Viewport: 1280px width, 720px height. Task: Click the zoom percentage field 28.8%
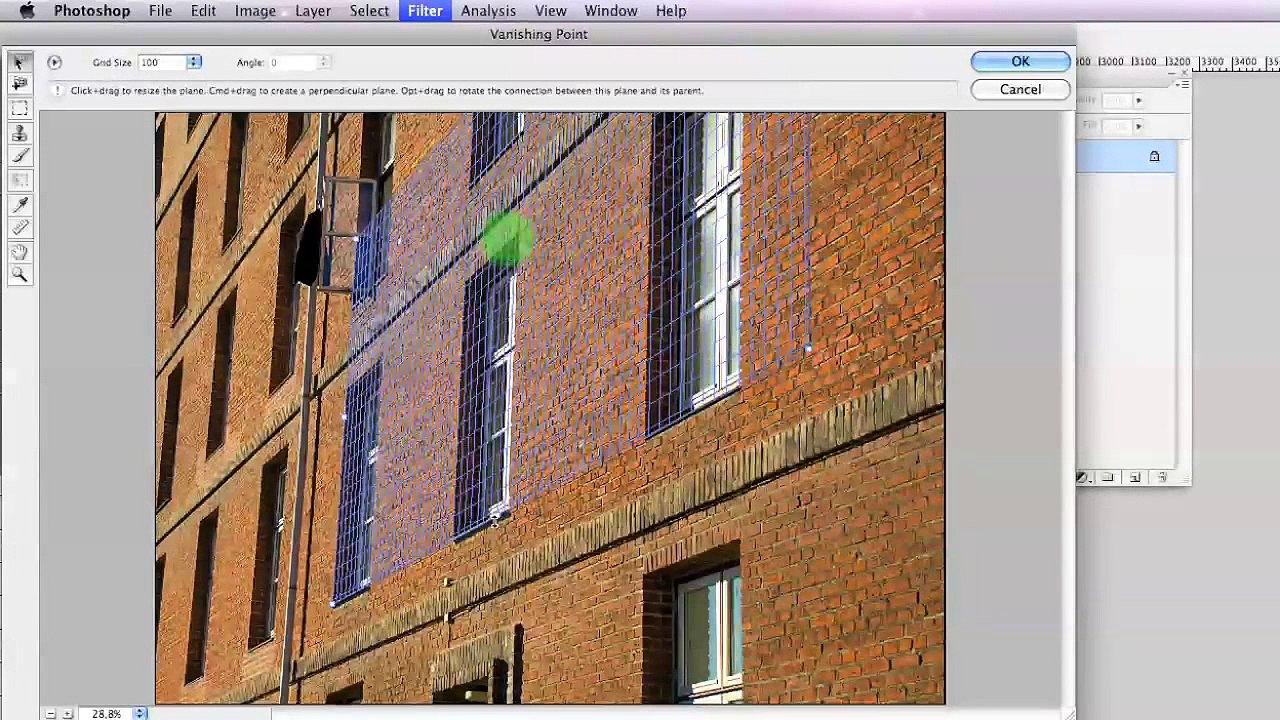108,713
